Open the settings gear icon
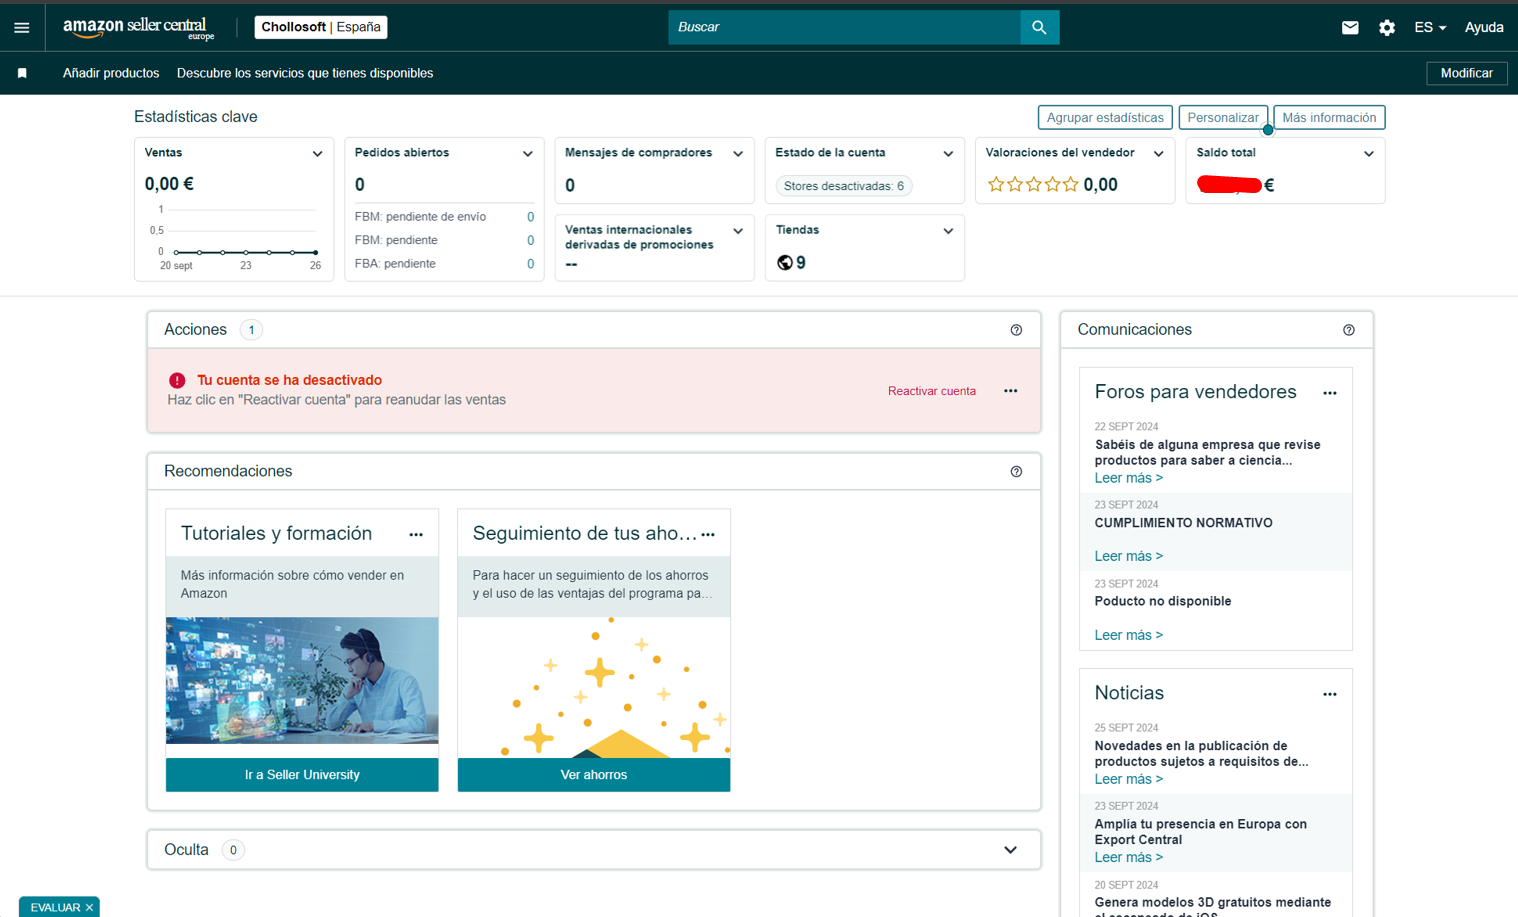The image size is (1518, 917). click(x=1387, y=28)
